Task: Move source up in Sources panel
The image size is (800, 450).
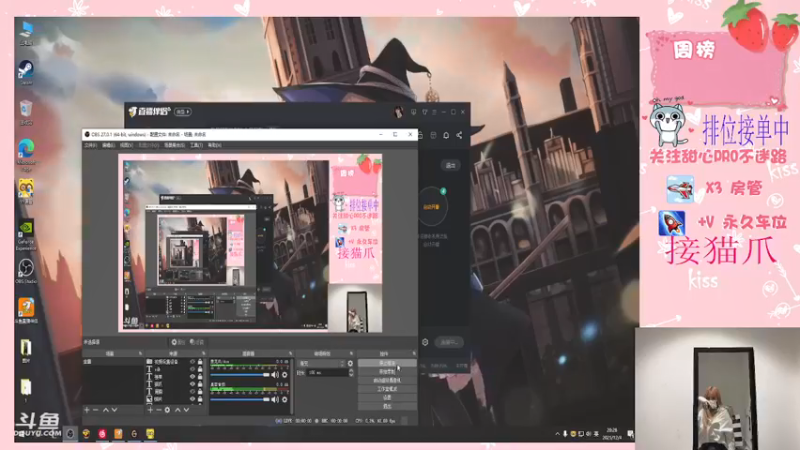Action: coord(178,410)
